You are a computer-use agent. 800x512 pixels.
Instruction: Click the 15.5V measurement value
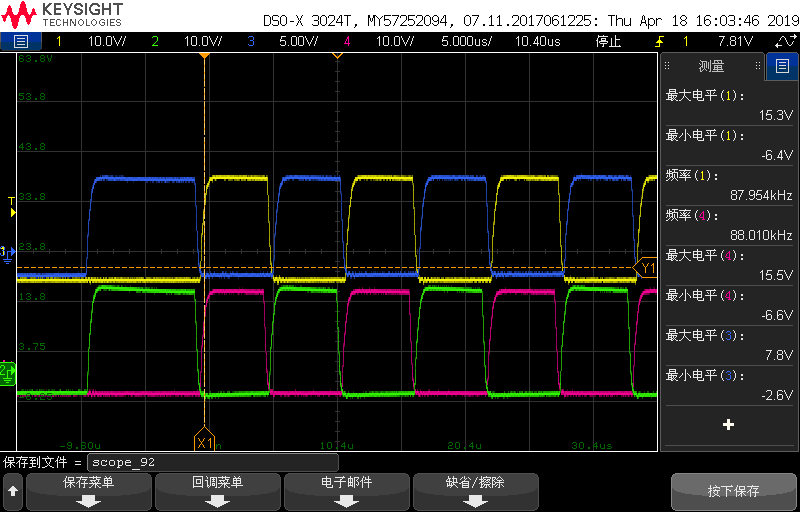[x=776, y=275]
